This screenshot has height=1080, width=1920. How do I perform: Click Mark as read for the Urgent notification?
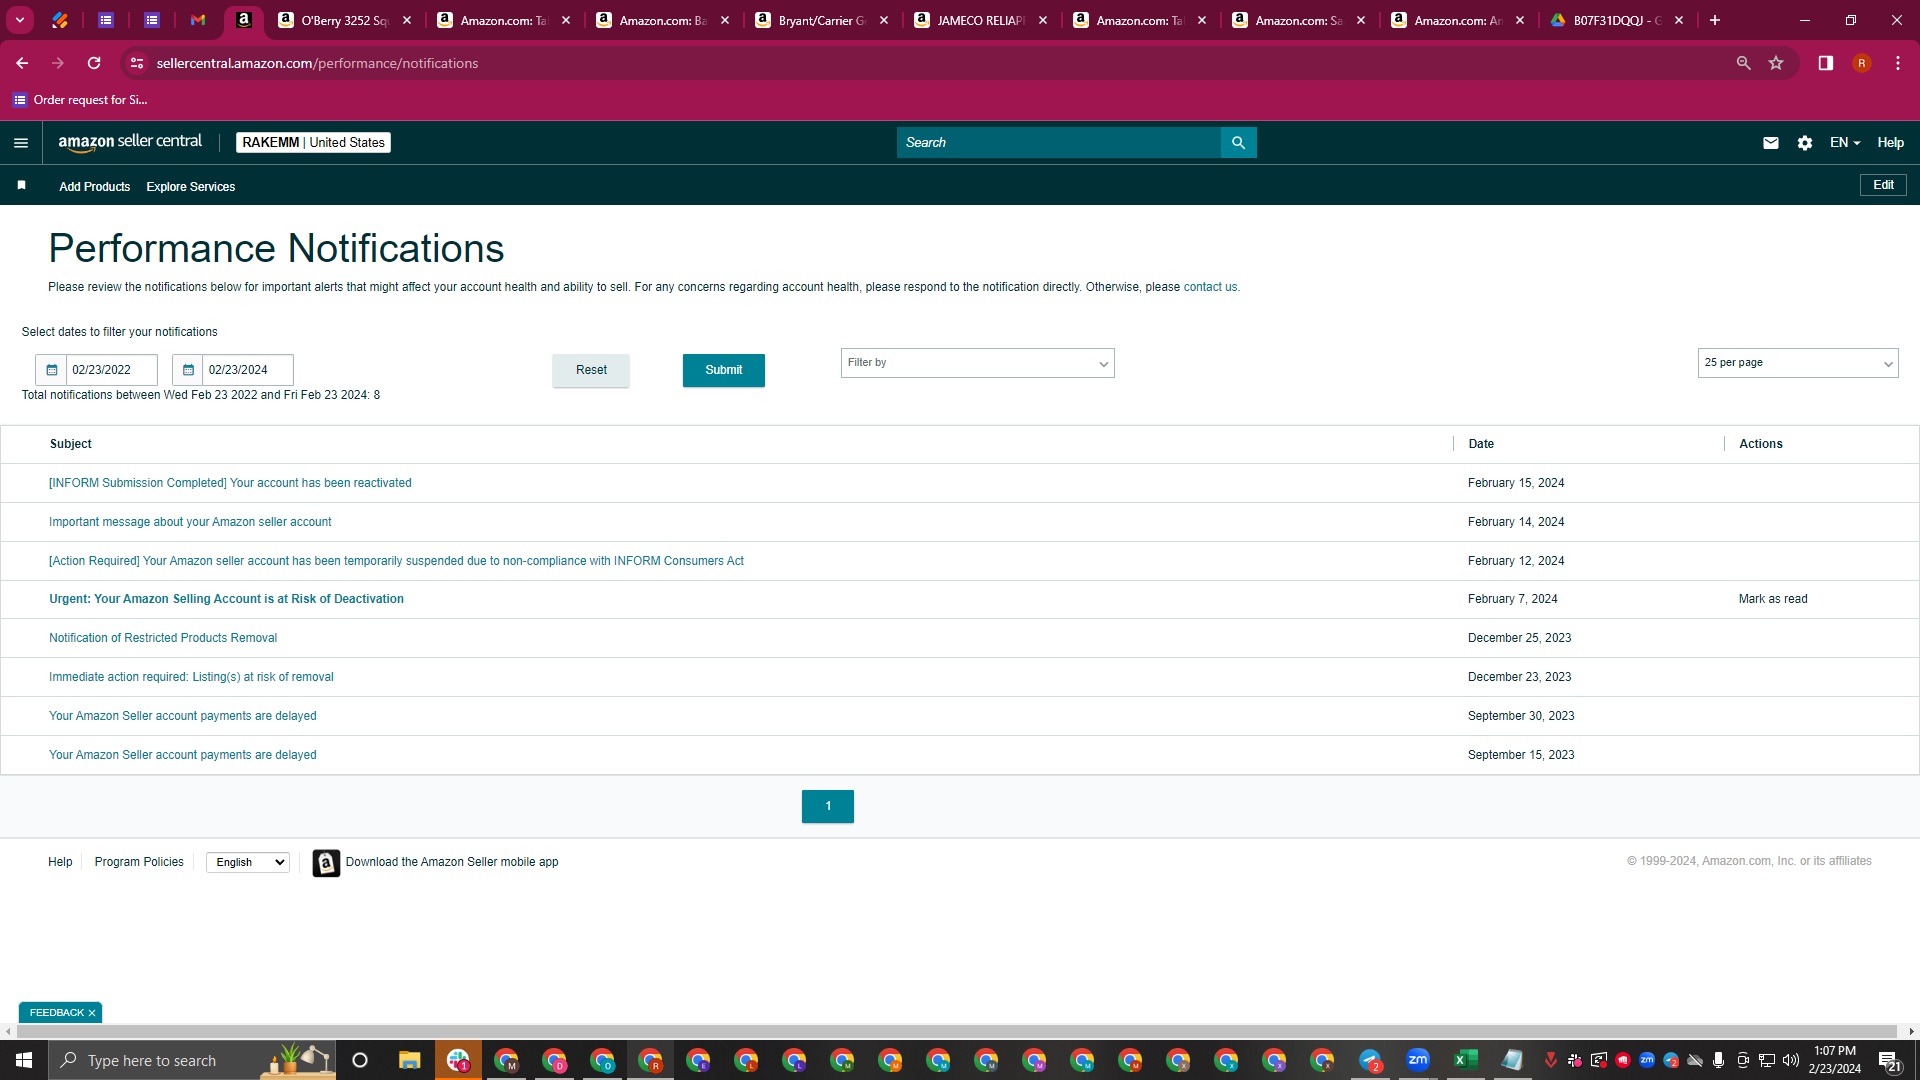click(x=1773, y=599)
